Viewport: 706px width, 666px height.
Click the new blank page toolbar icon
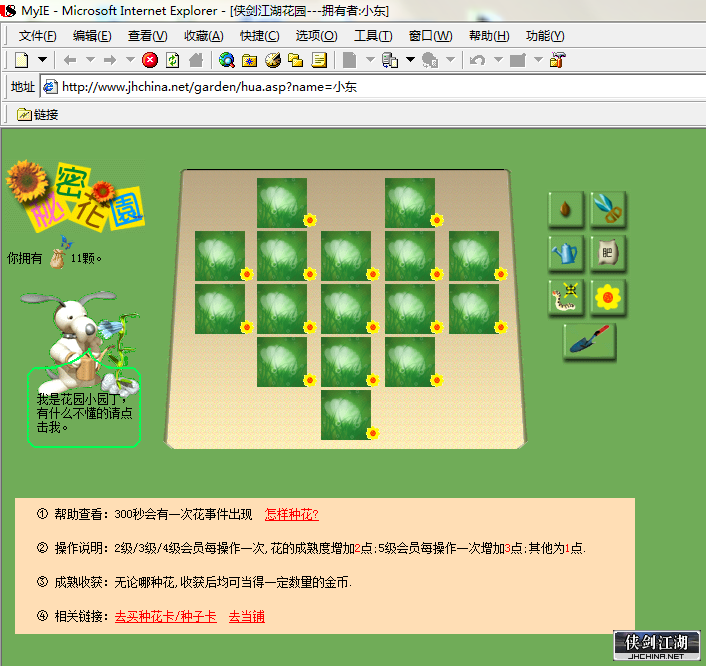(x=22, y=60)
